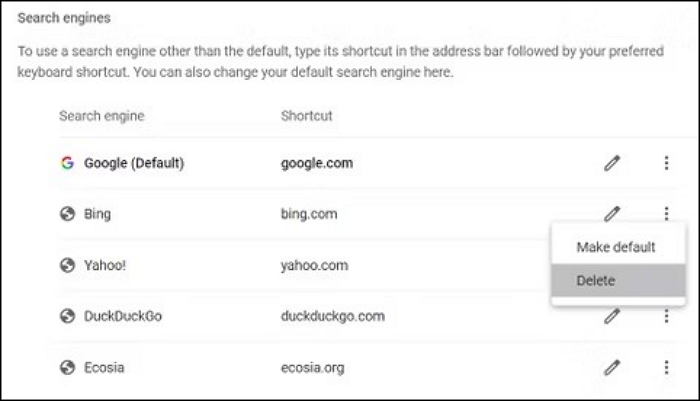Click the globe icon beside DuckDuckGo
This screenshot has height=401, width=700.
[x=68, y=316]
